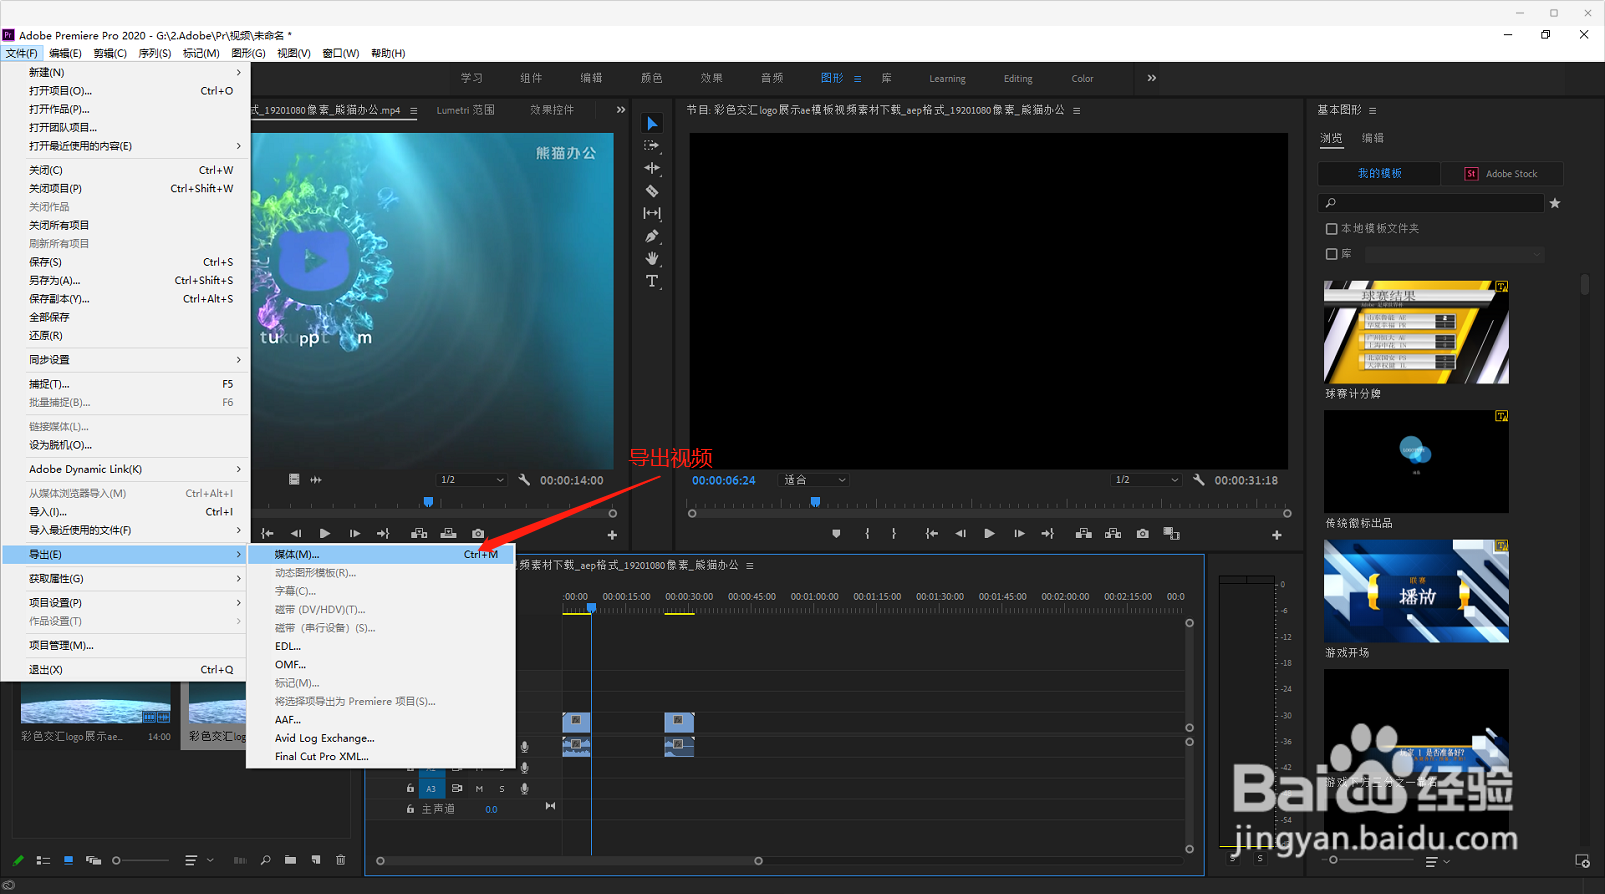The image size is (1605, 894).
Task: Select the Pen tool
Action: click(x=652, y=236)
